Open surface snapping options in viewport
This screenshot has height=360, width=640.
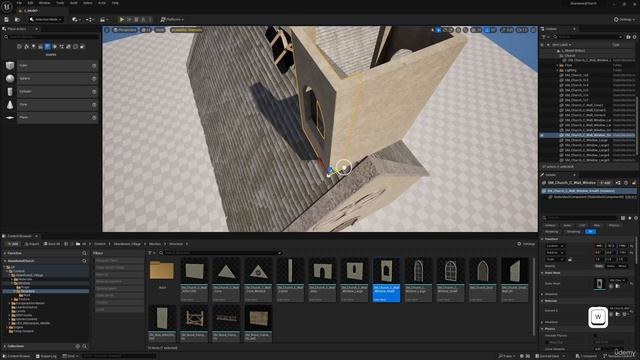point(466,30)
